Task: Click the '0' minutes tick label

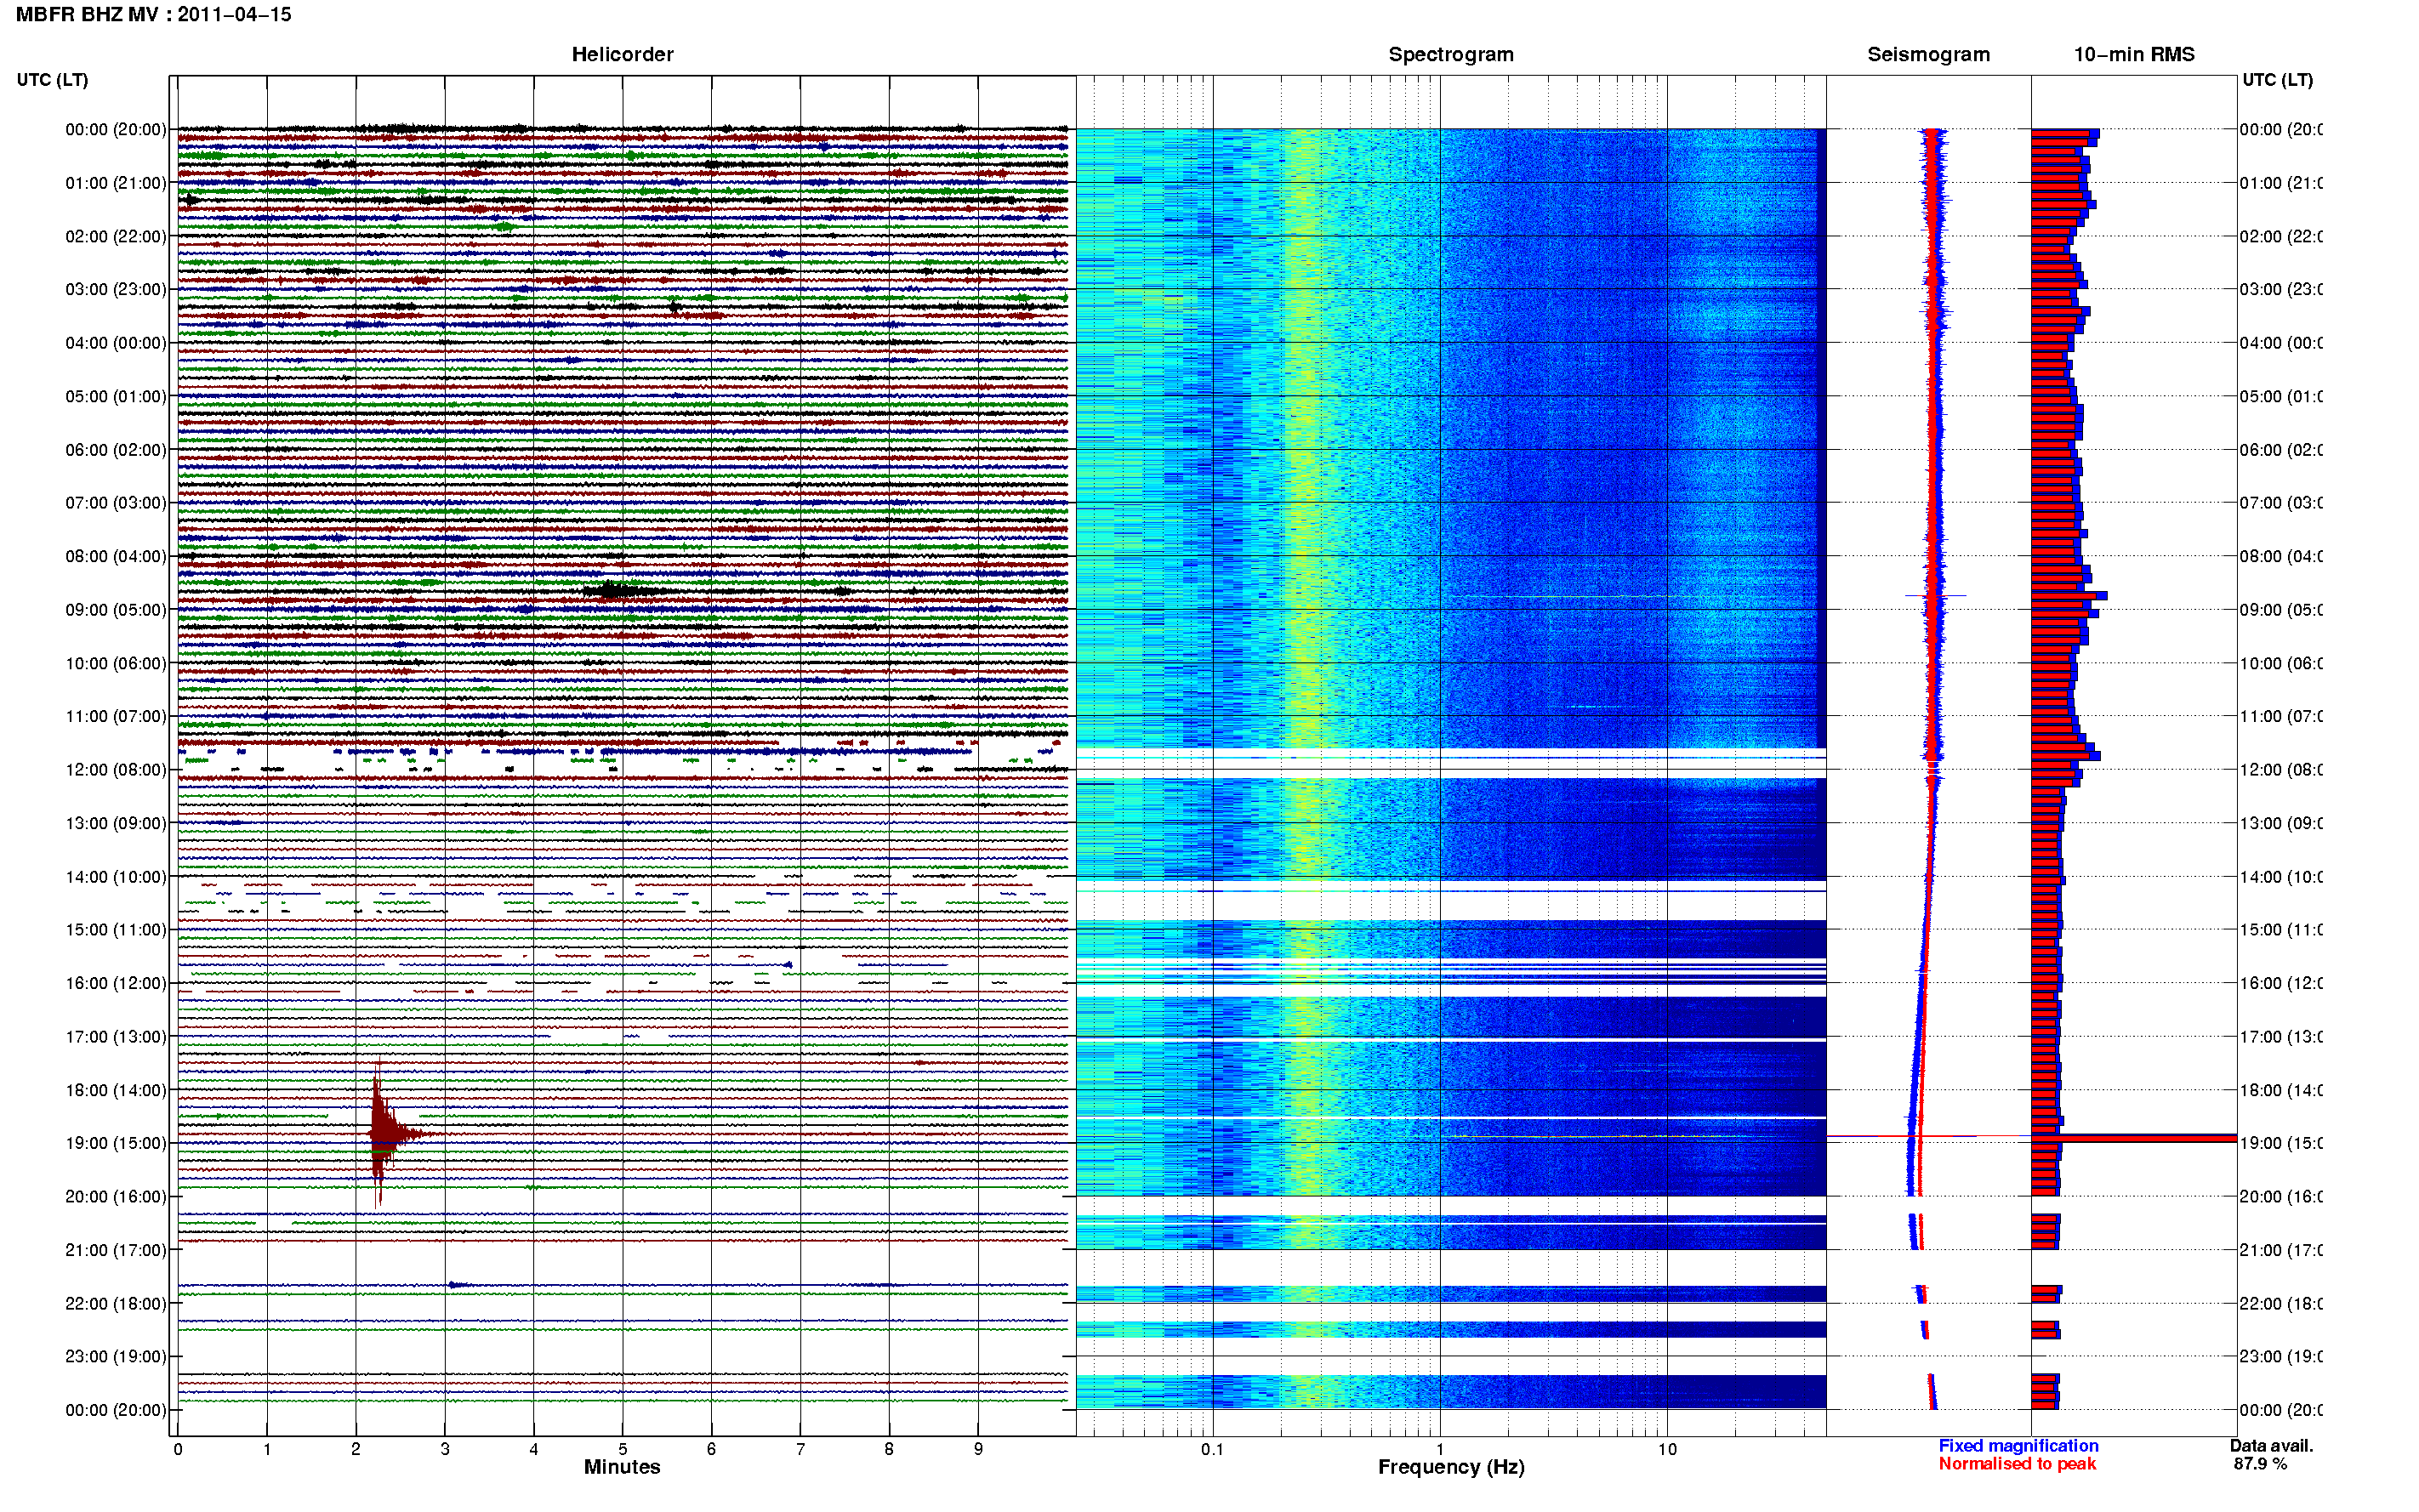Action: click(178, 1449)
